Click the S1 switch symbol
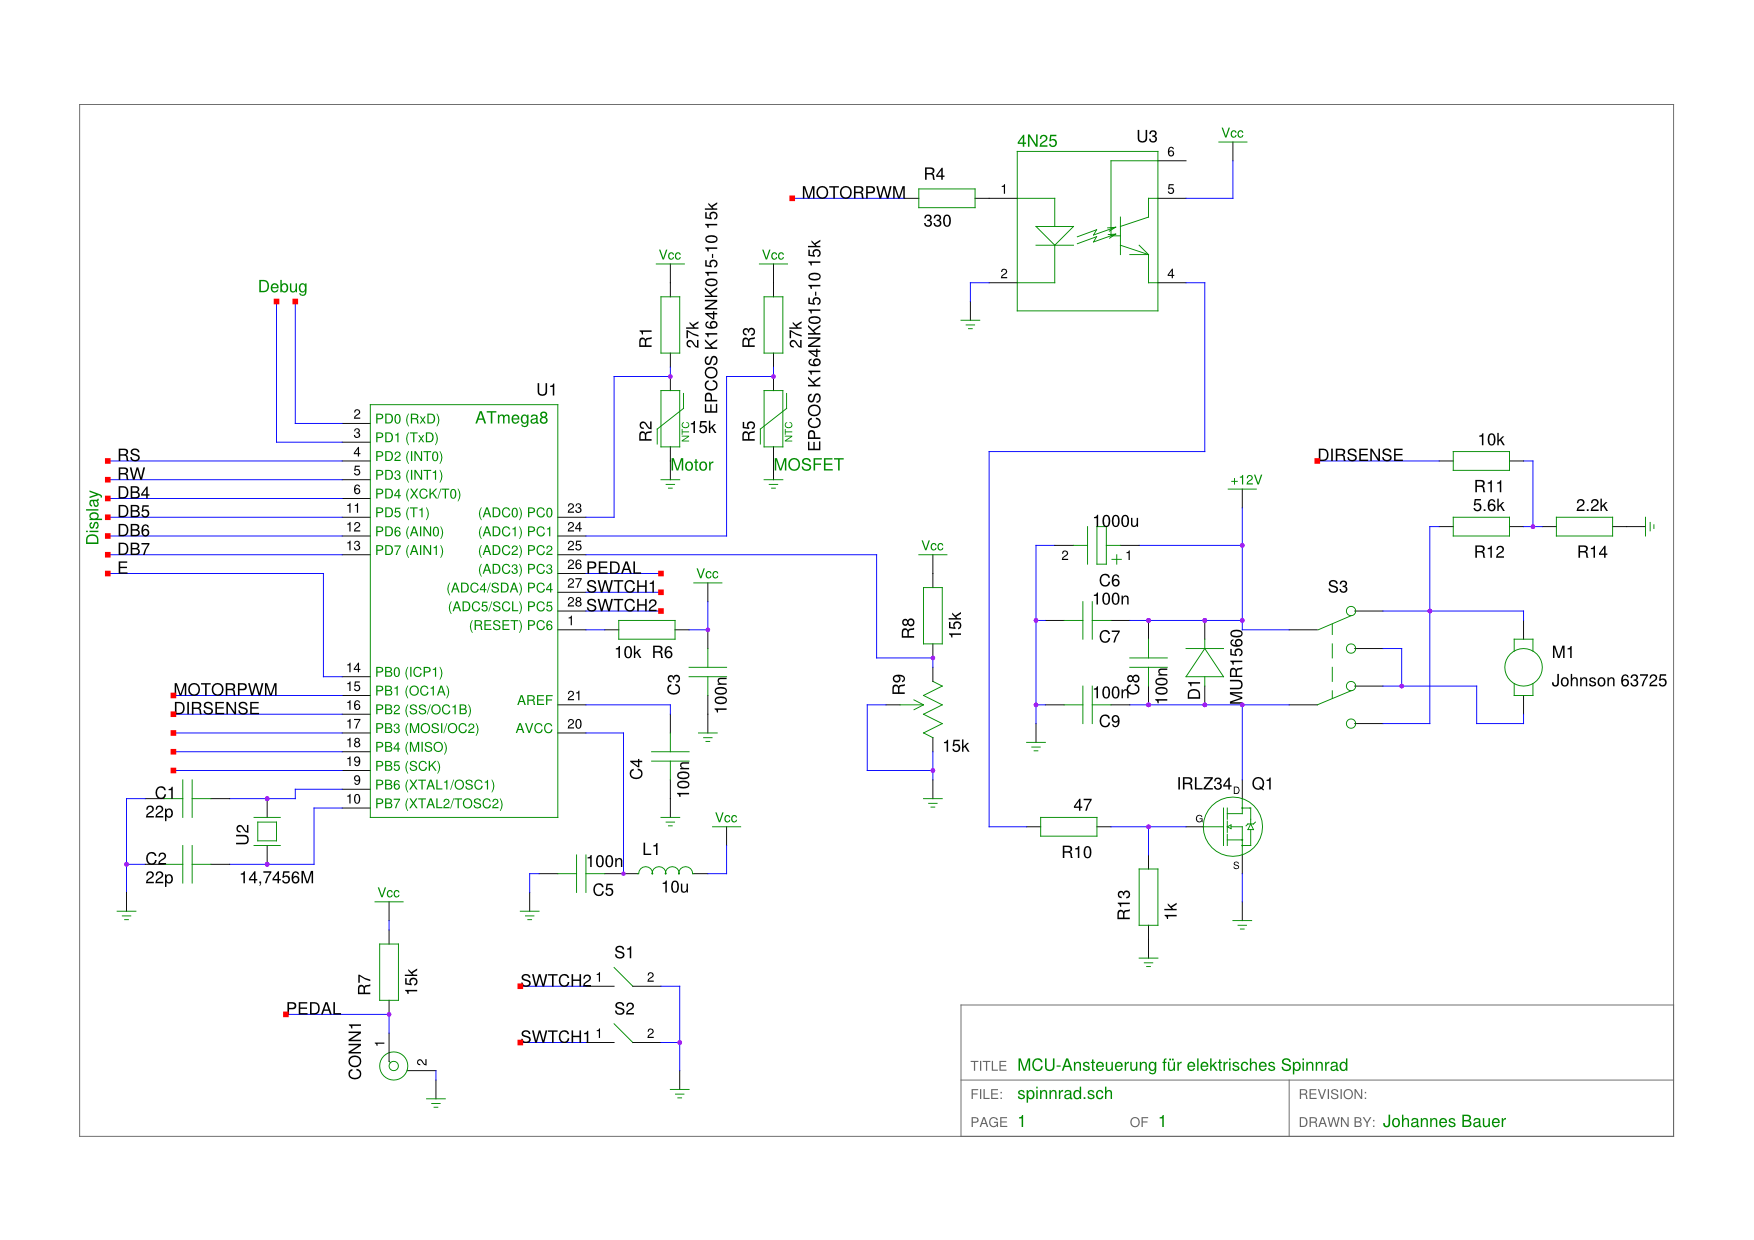Image resolution: width=1754 pixels, height=1240 pixels. pyautogui.click(x=625, y=977)
